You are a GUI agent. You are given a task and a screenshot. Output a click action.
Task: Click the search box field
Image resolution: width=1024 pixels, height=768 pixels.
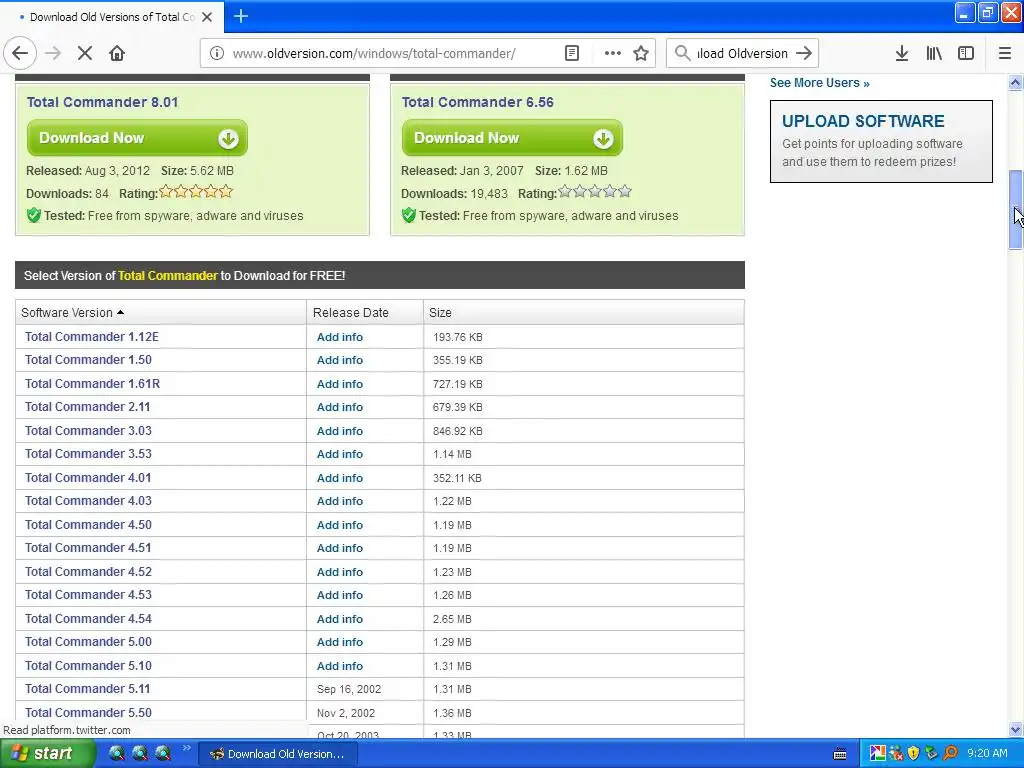[x=742, y=54]
